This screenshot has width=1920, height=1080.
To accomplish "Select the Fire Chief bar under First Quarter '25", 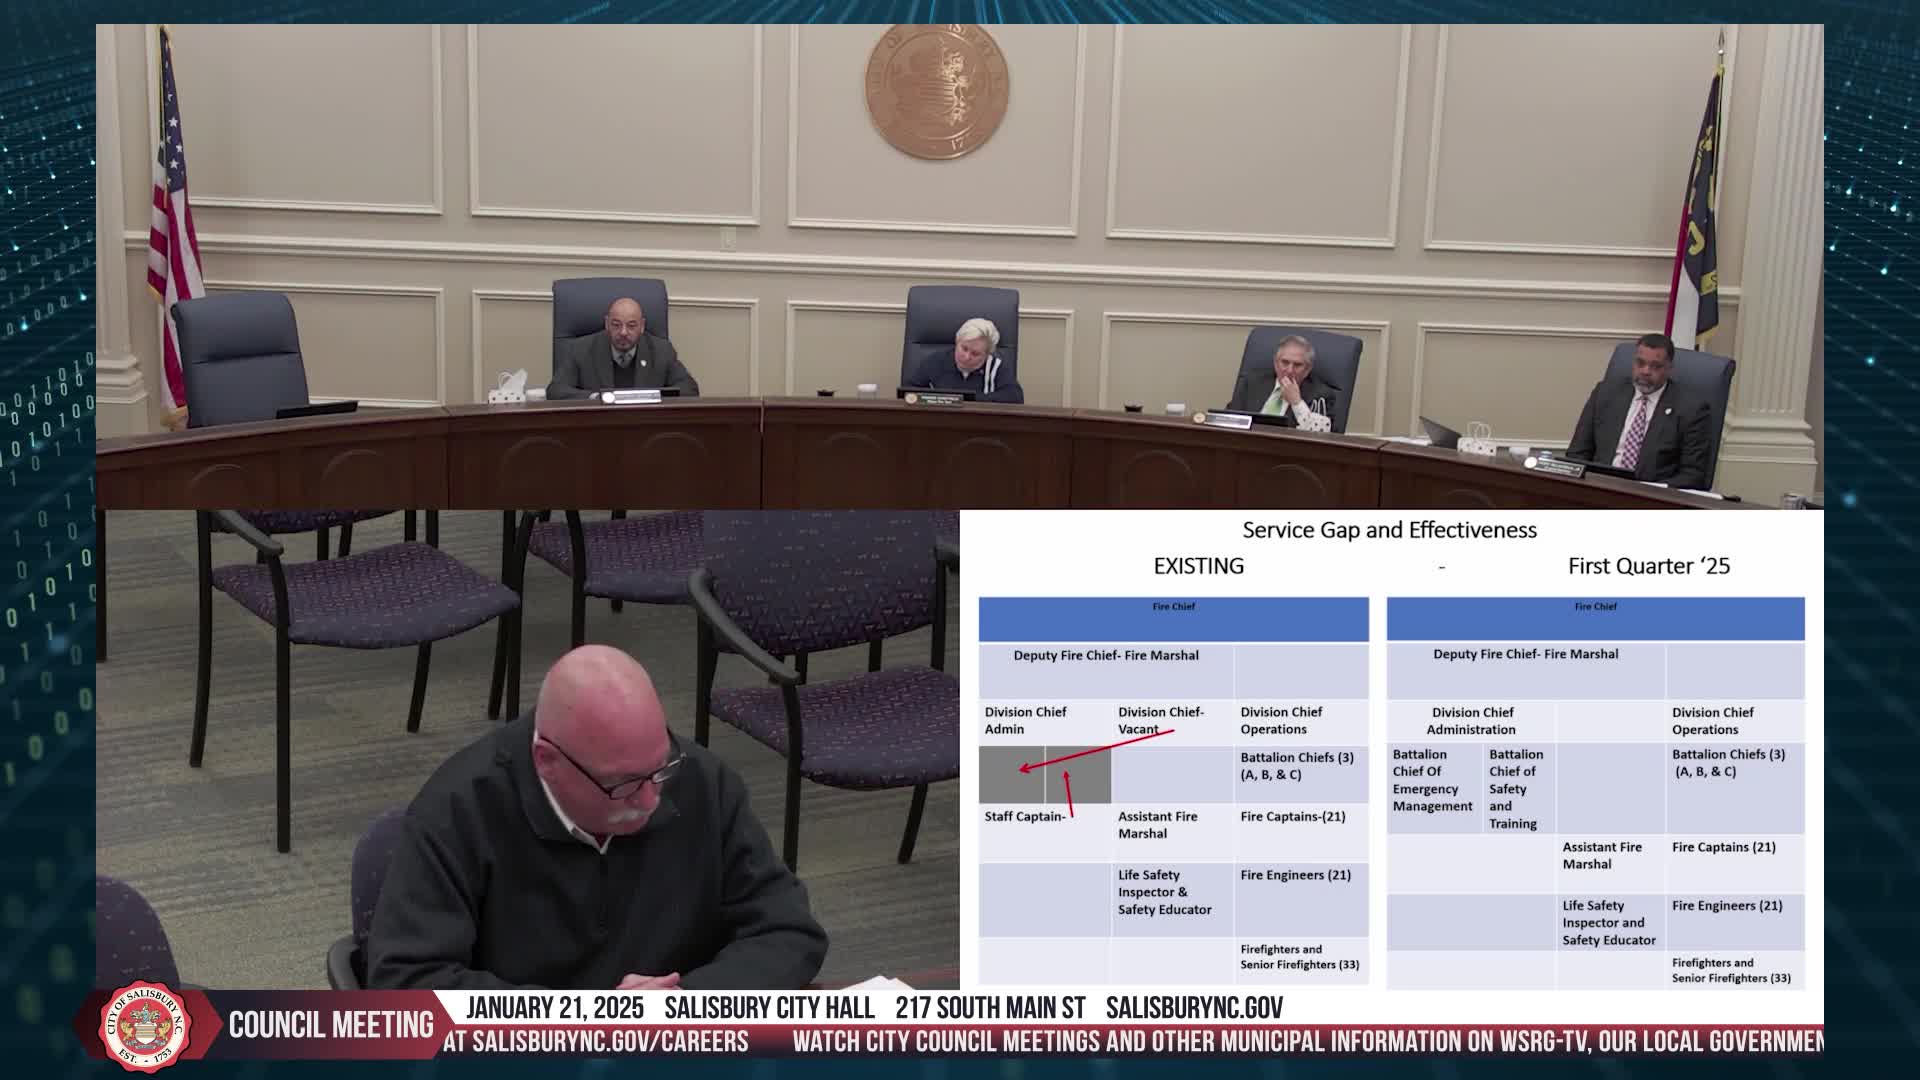I will point(1595,619).
